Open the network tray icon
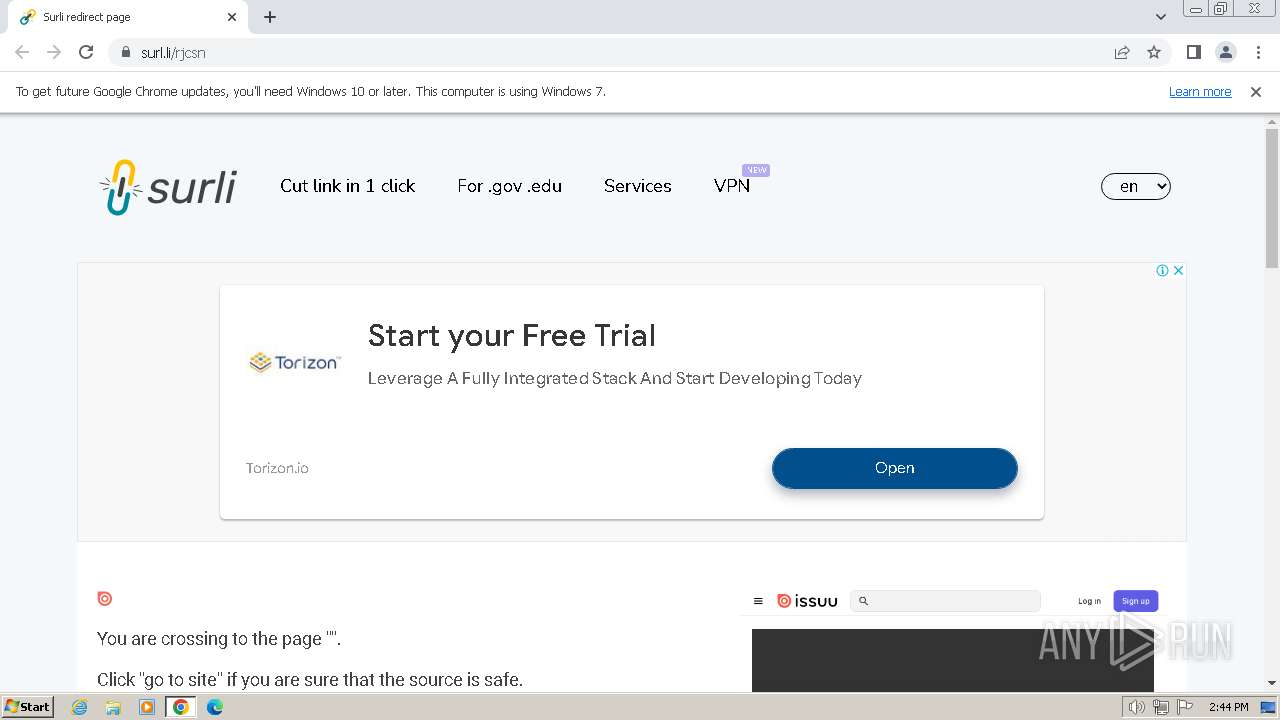Viewport: 1280px width, 720px height. pos(1160,707)
